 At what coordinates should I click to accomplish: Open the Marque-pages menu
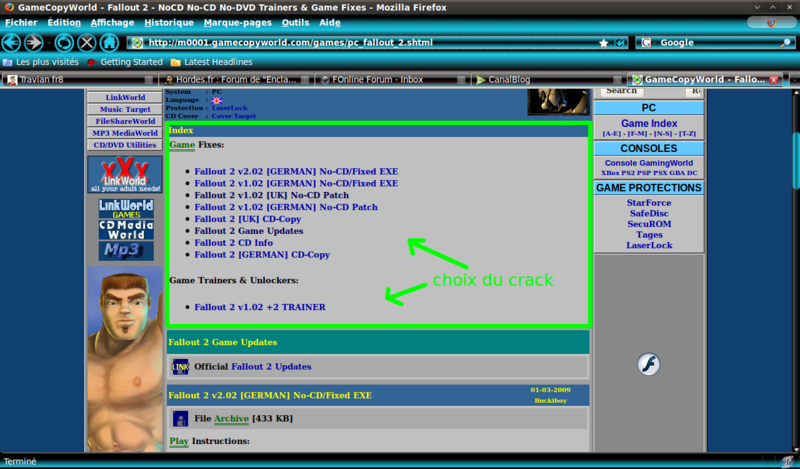coord(238,22)
